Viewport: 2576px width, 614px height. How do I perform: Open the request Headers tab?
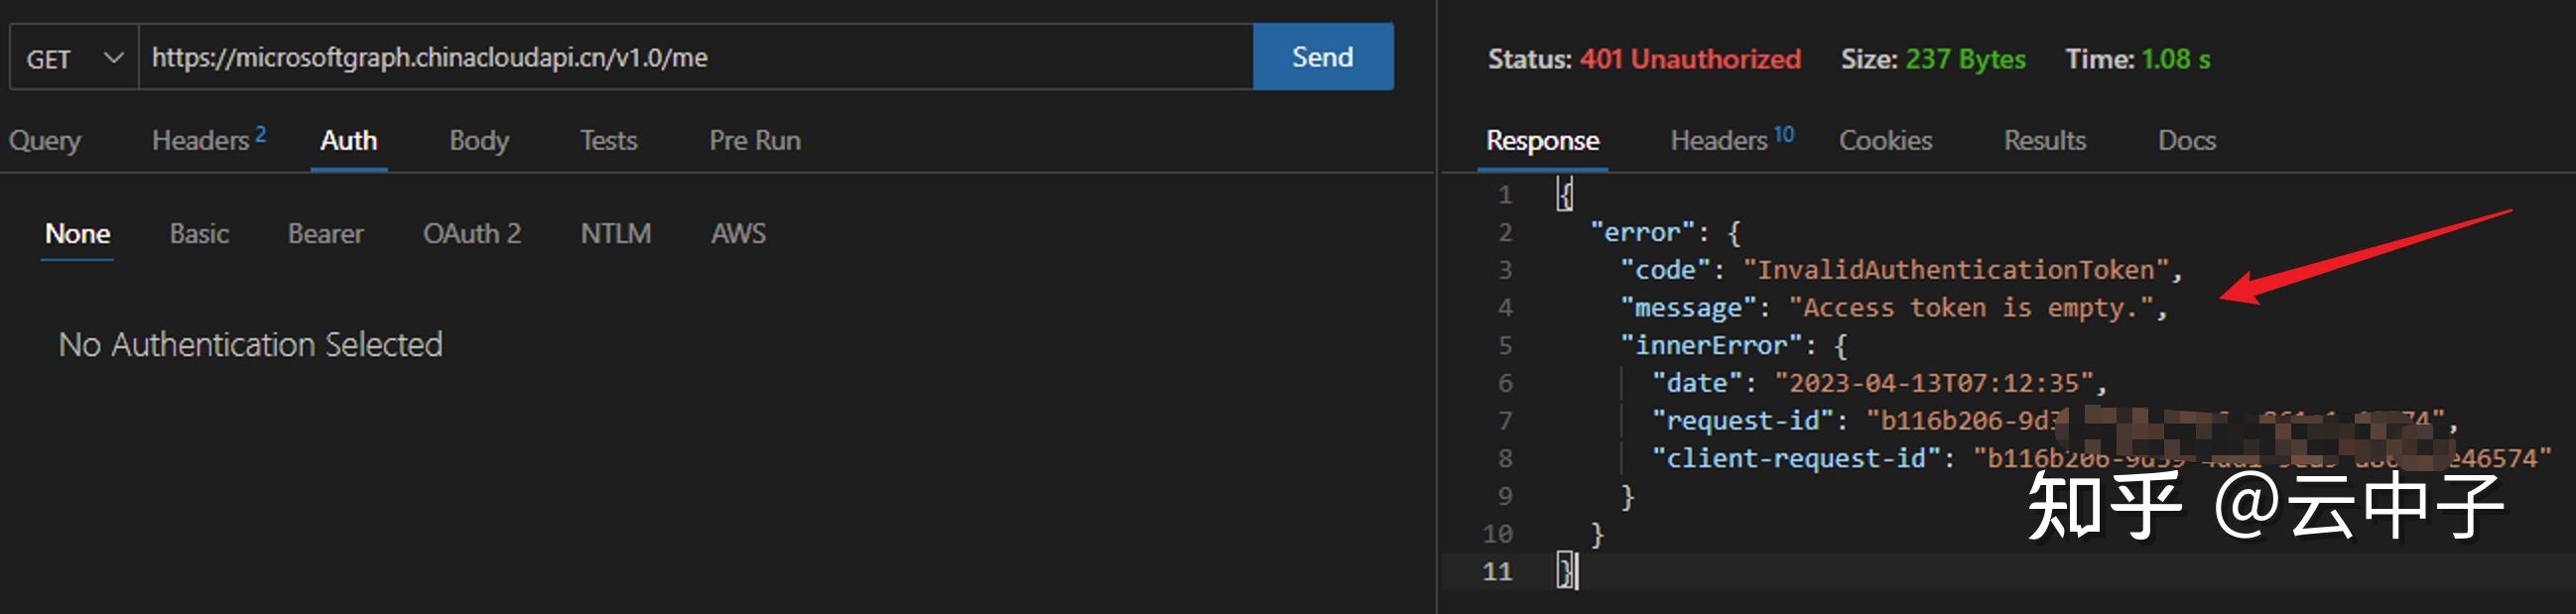(208, 140)
